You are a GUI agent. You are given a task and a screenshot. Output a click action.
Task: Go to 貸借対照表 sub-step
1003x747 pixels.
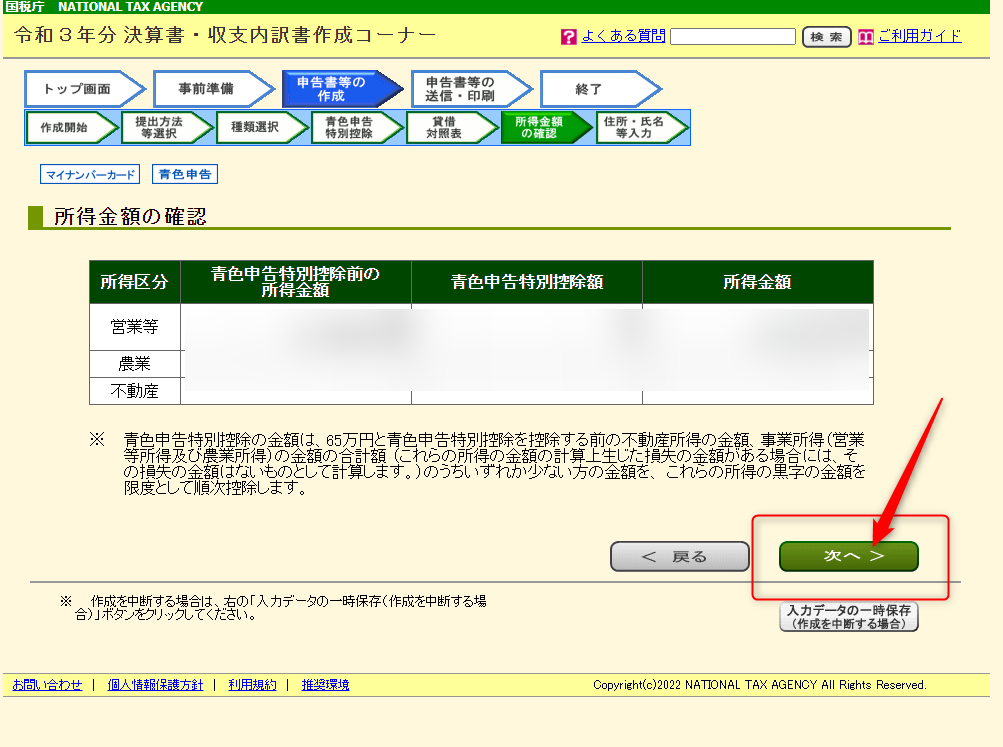click(x=444, y=128)
